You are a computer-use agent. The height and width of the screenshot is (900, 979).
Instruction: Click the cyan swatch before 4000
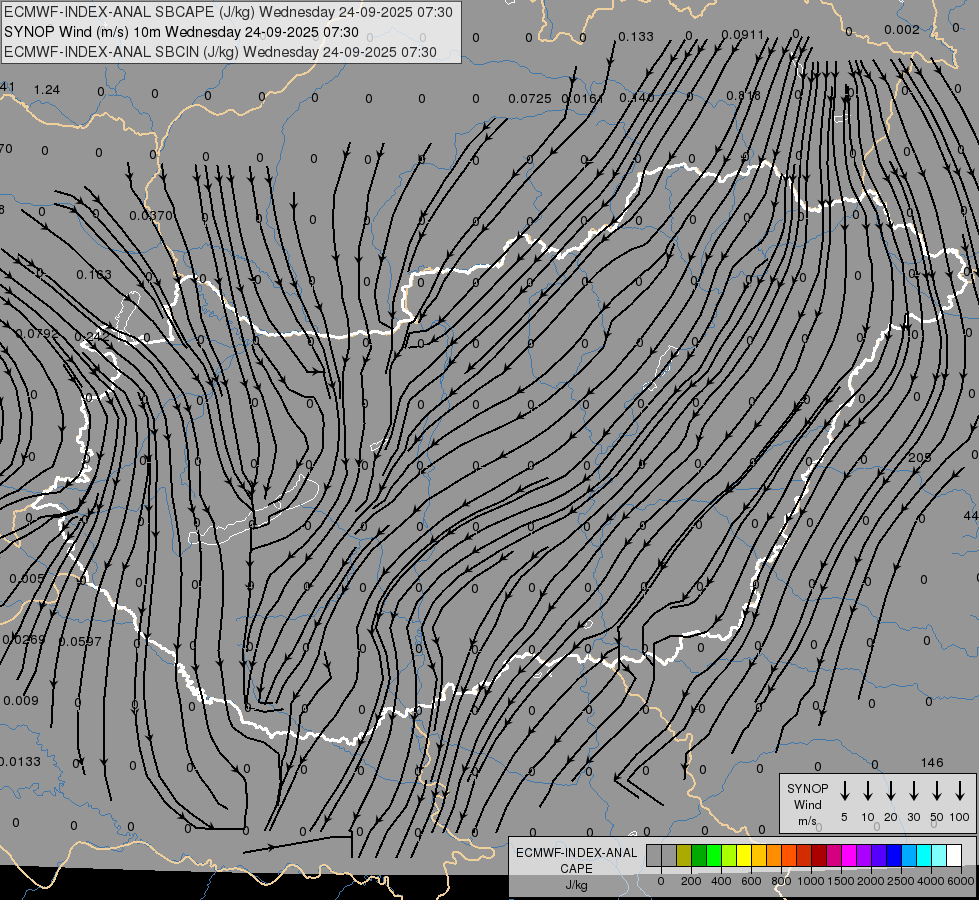tap(924, 855)
